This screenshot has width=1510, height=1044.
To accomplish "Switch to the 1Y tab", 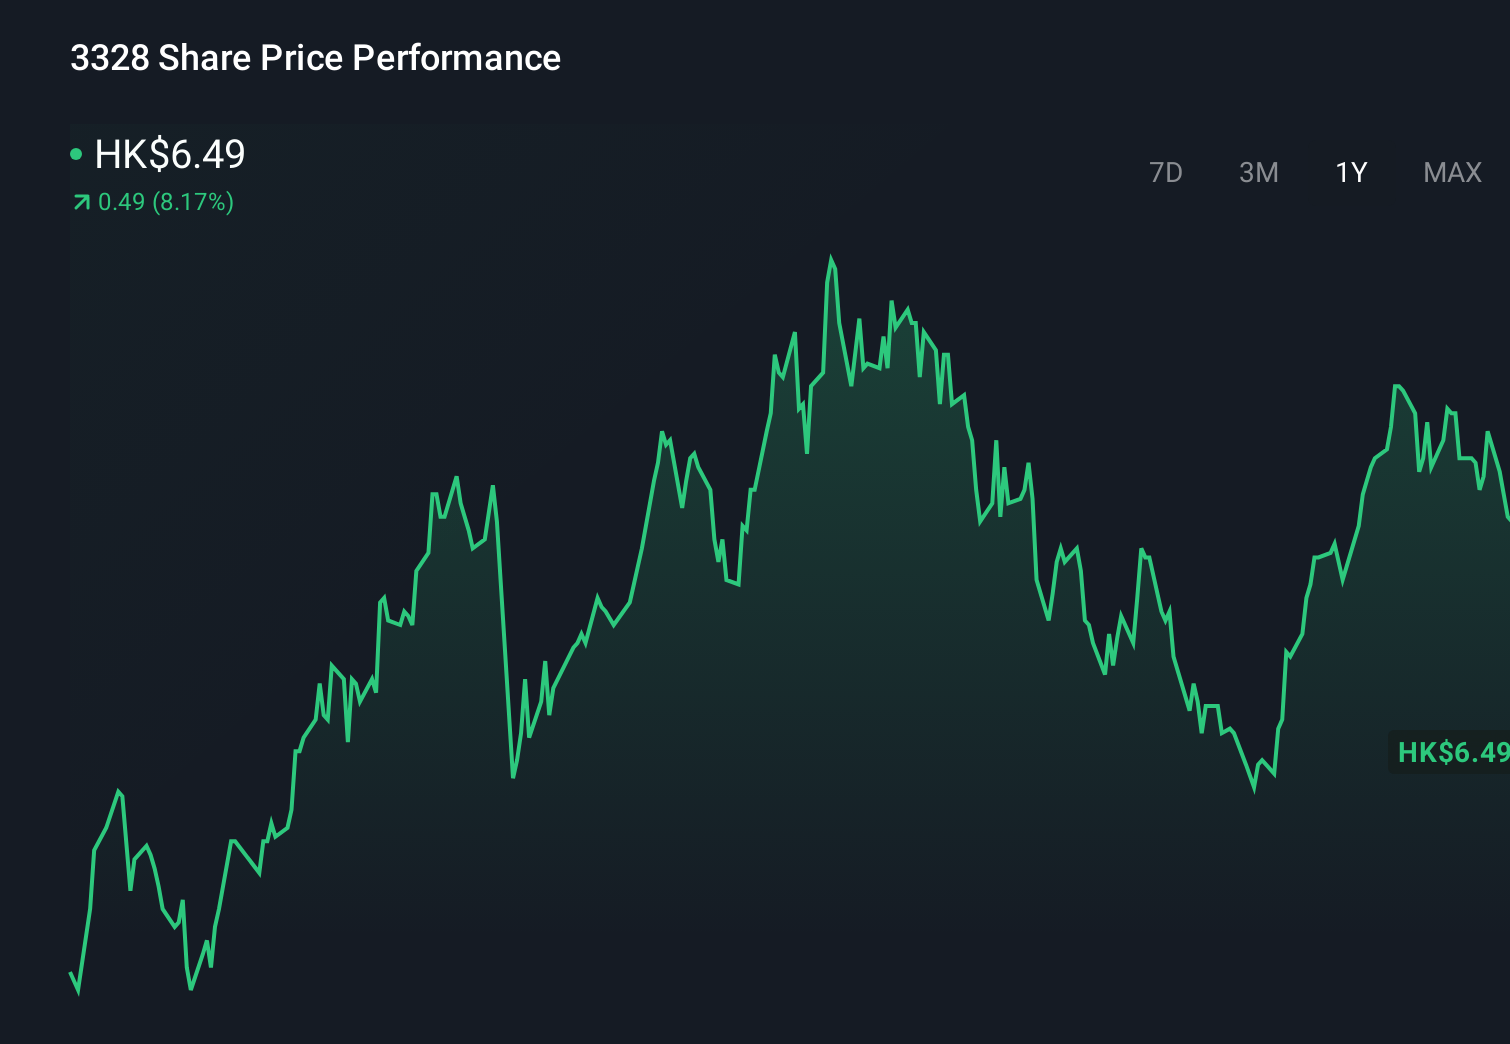I will point(1351,172).
